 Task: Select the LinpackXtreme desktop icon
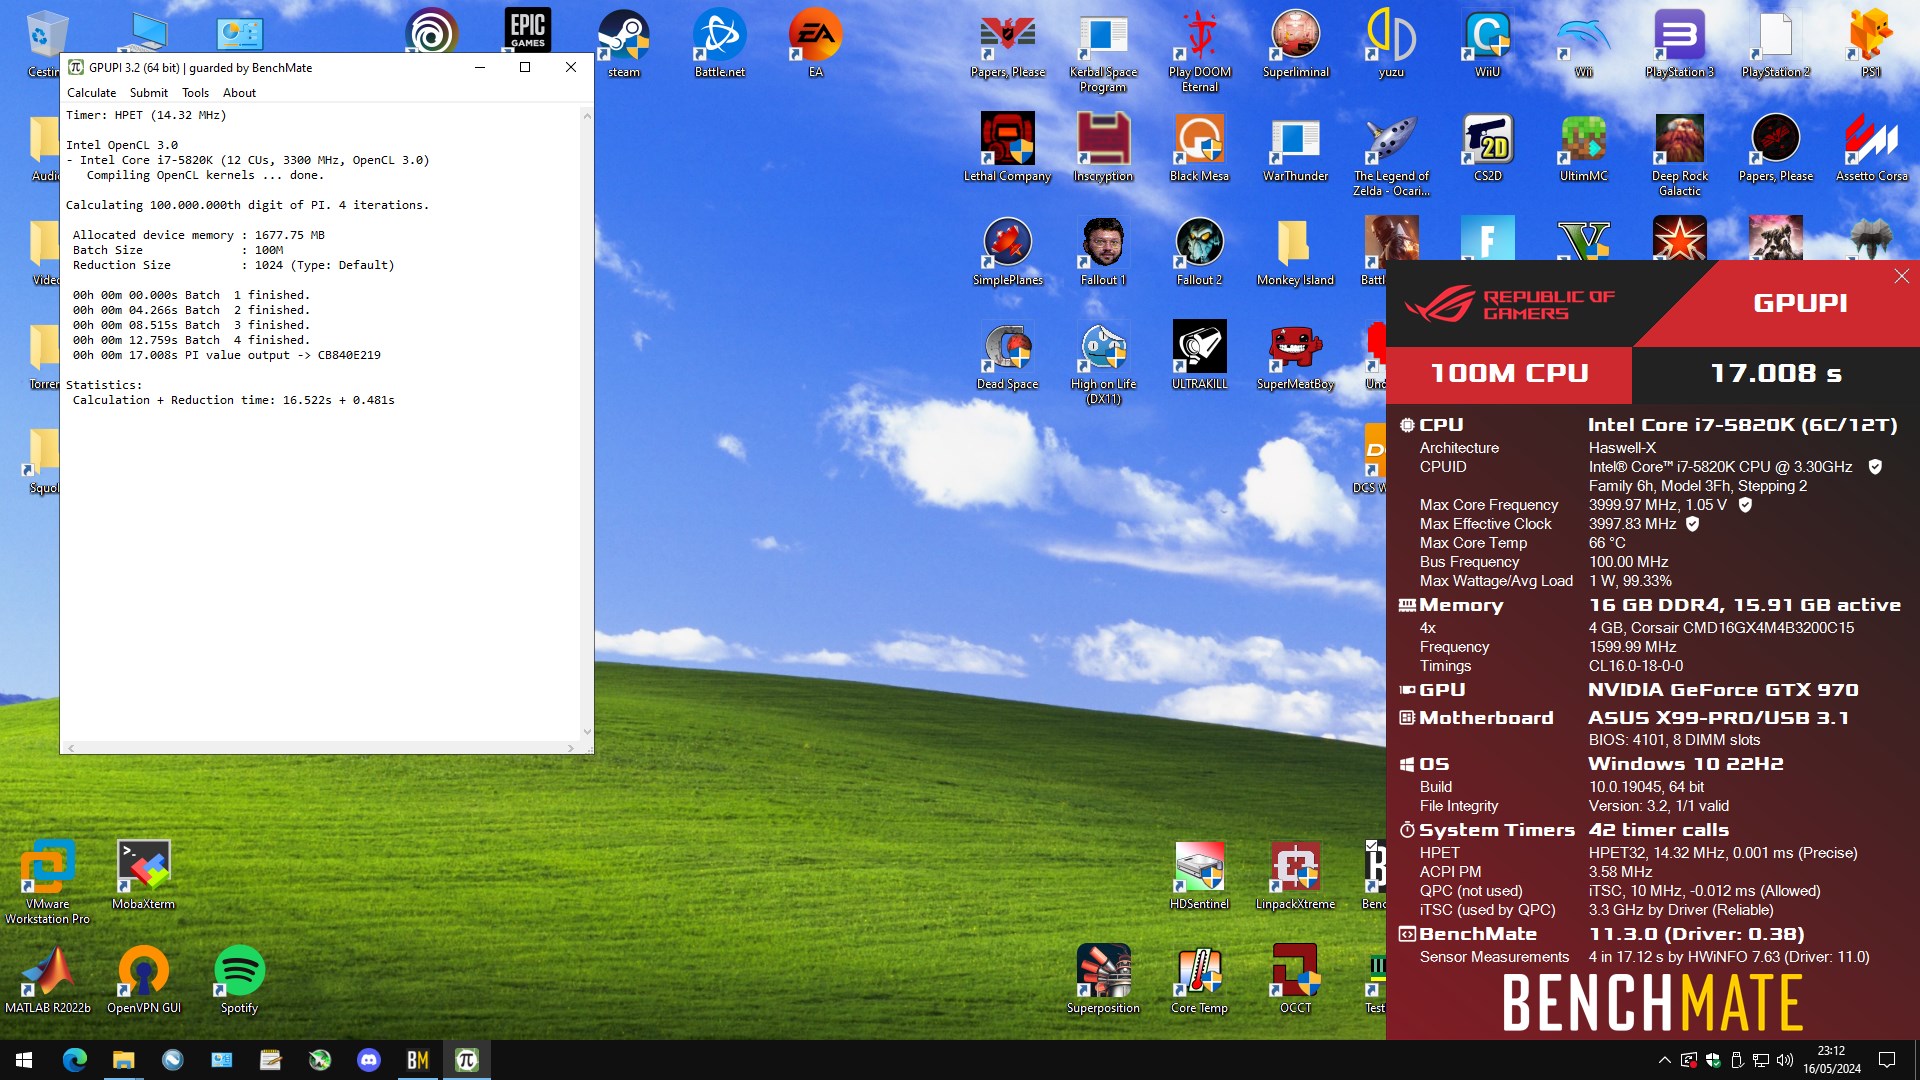(1295, 876)
